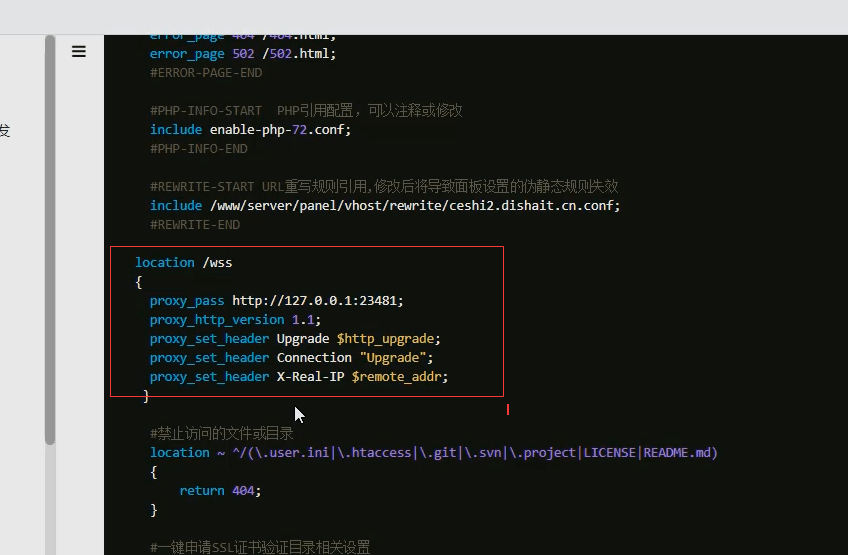Select the '#PHP-INFO-END' comment line

198,148
